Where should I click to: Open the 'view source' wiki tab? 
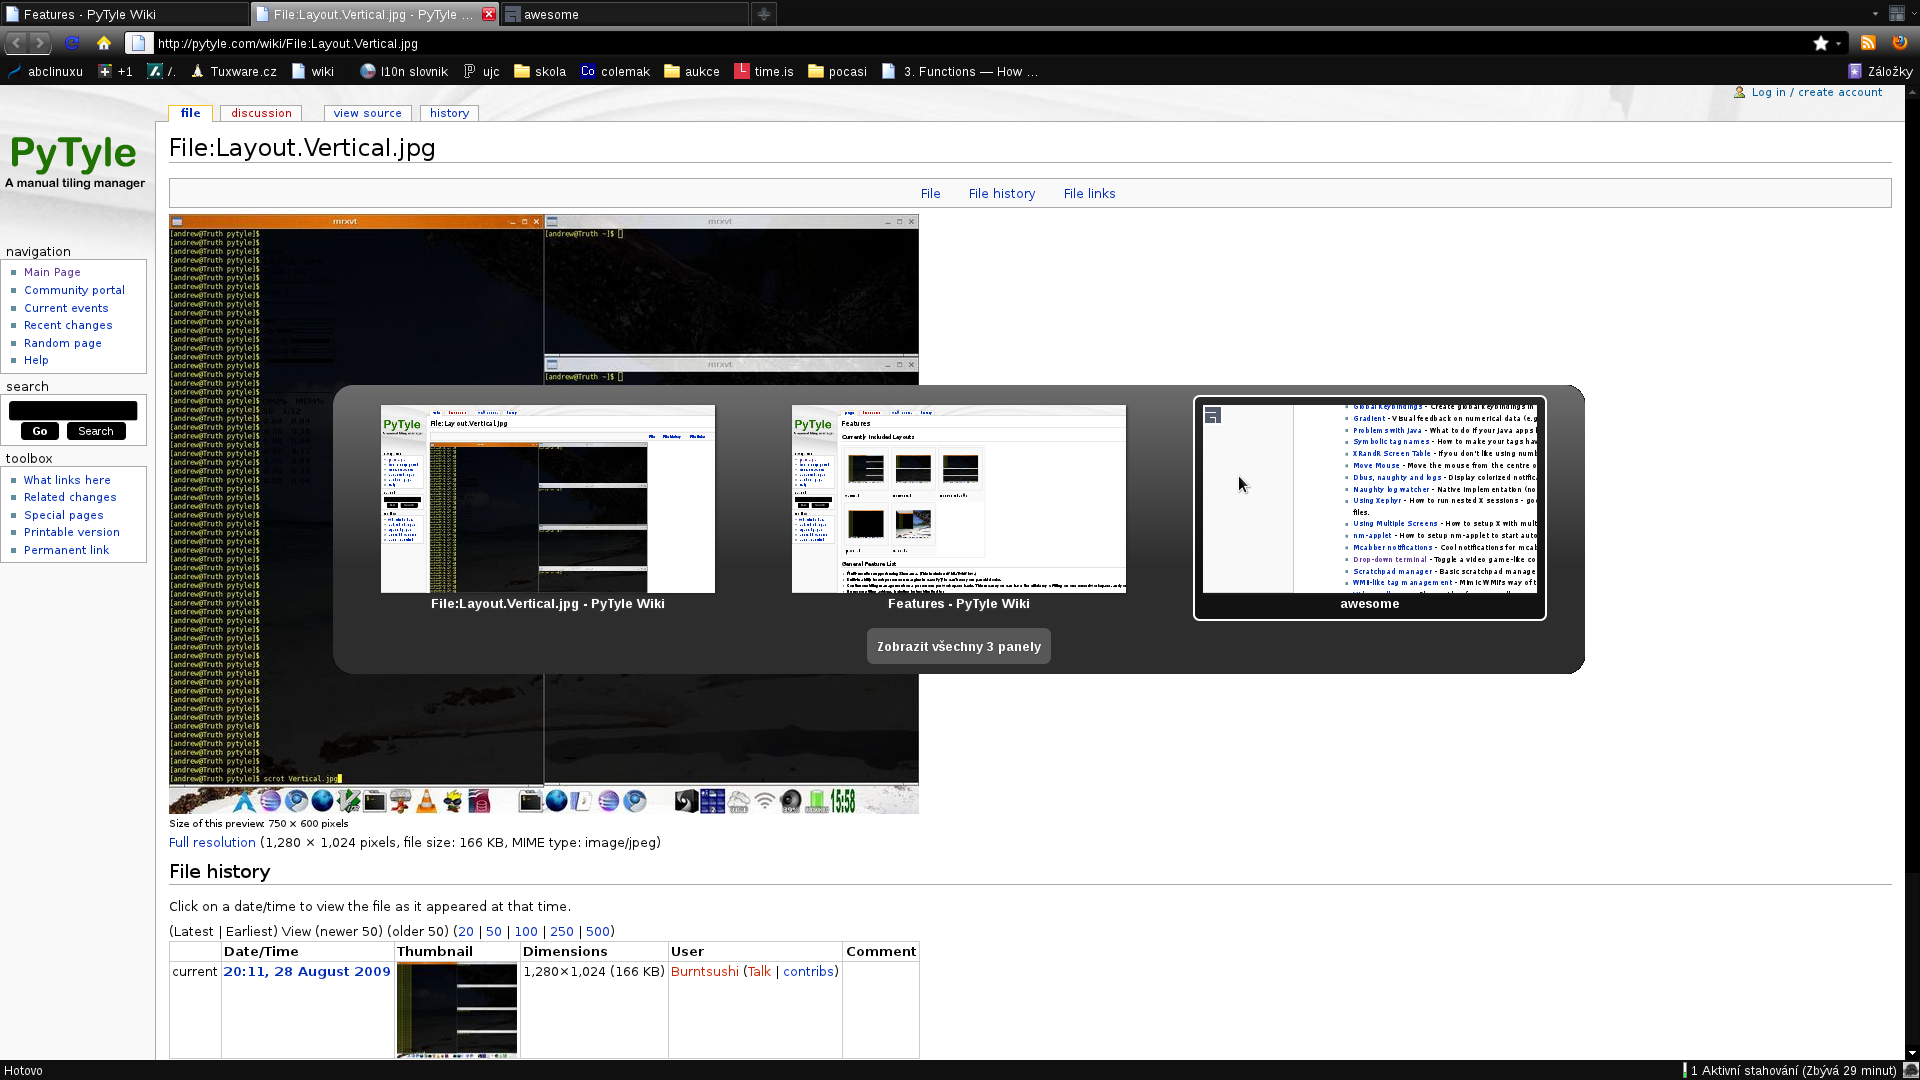tap(367, 113)
